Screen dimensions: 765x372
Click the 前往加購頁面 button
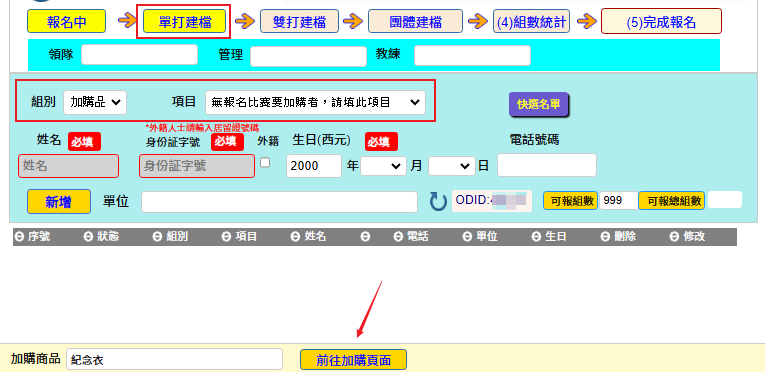353,360
